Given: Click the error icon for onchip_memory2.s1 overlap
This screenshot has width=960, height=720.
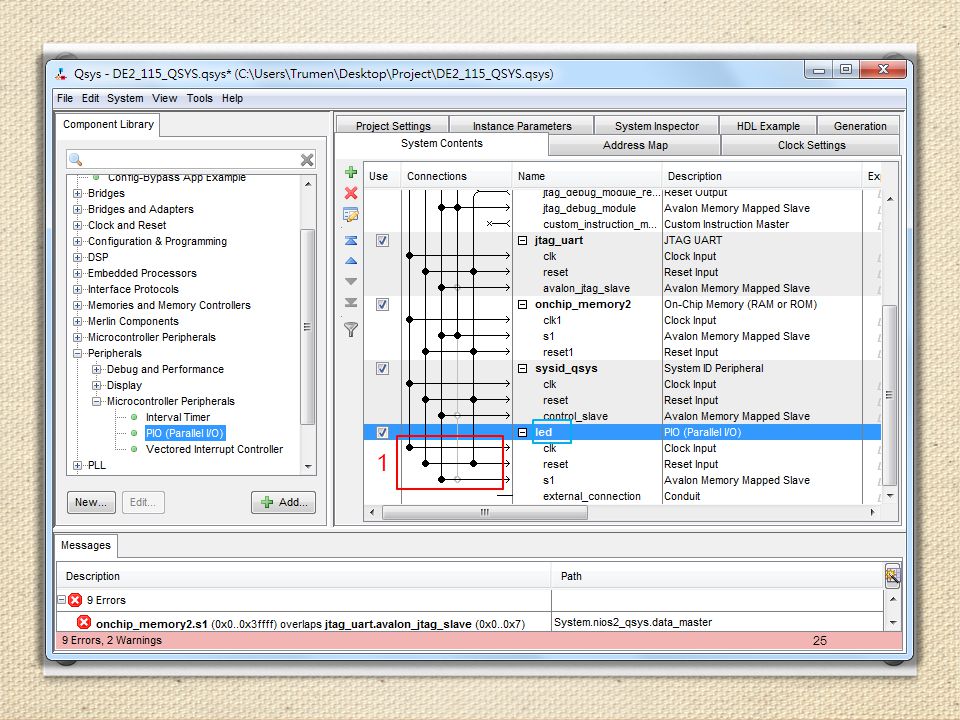Looking at the screenshot, I should click(x=84, y=623).
